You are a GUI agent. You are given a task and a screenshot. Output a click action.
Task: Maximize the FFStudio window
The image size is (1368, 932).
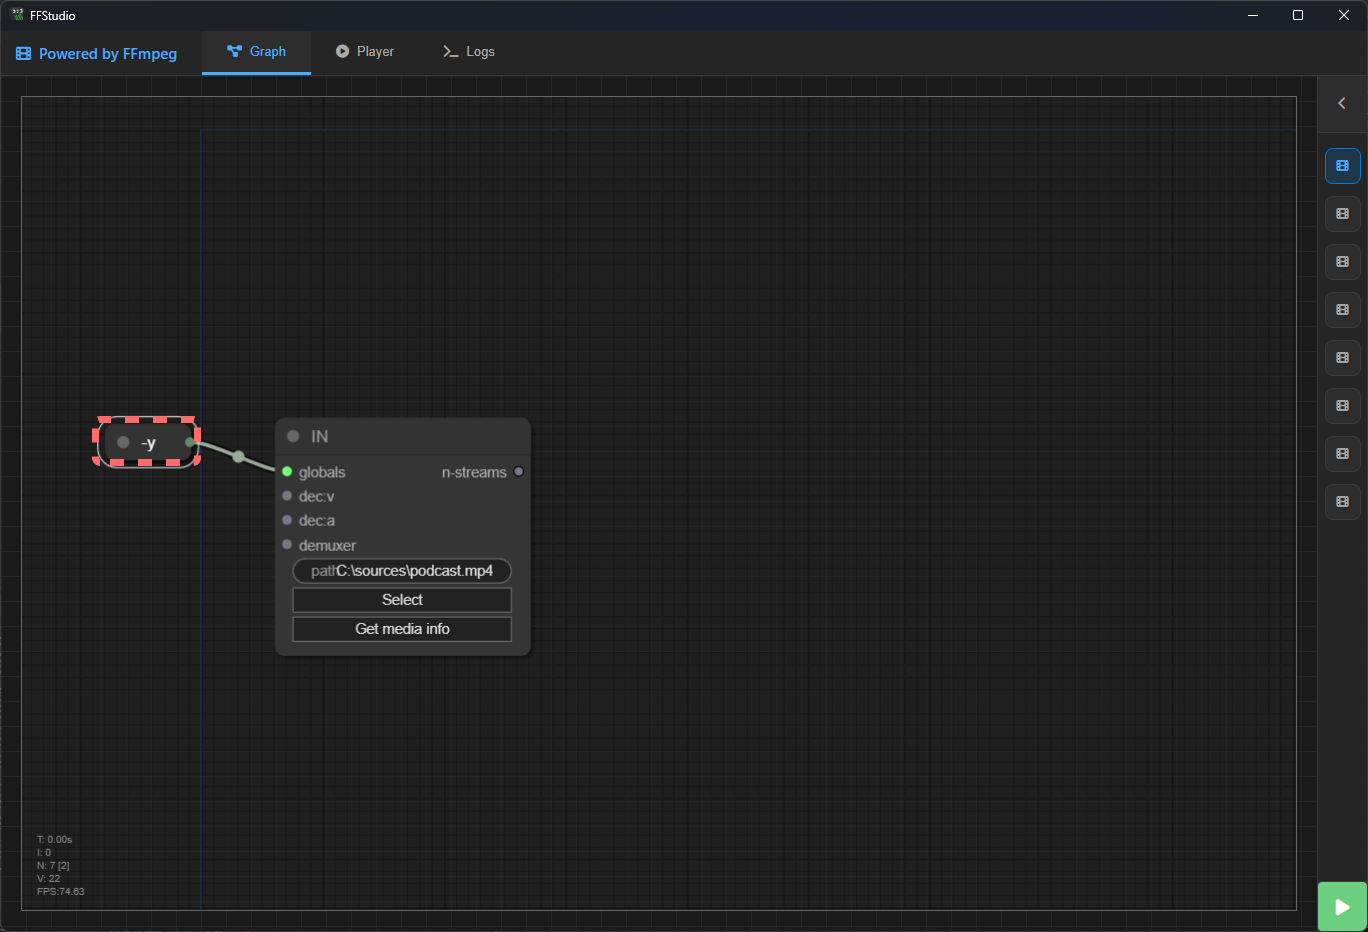tap(1298, 15)
